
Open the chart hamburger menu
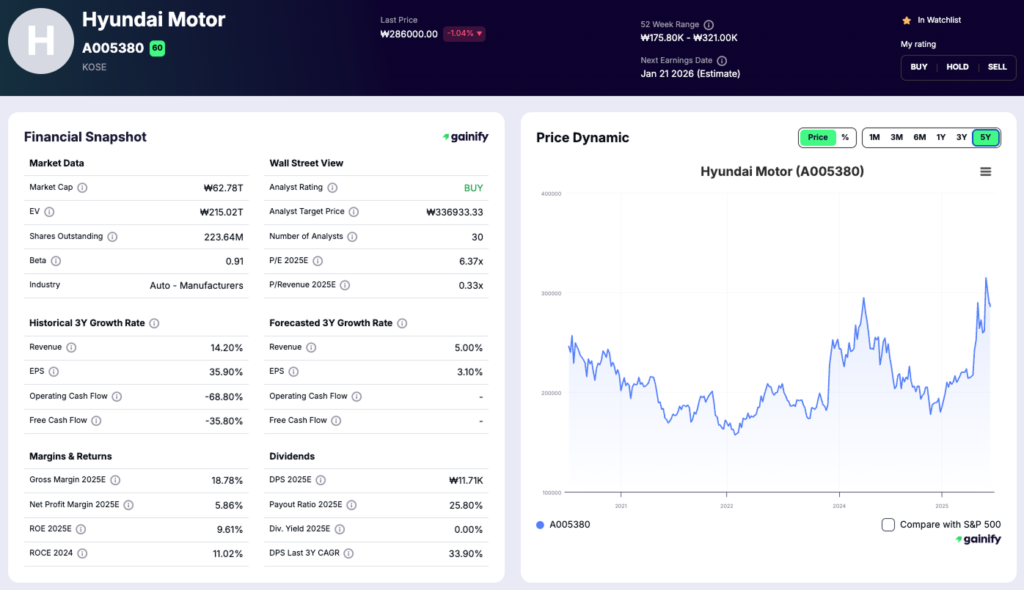click(985, 171)
